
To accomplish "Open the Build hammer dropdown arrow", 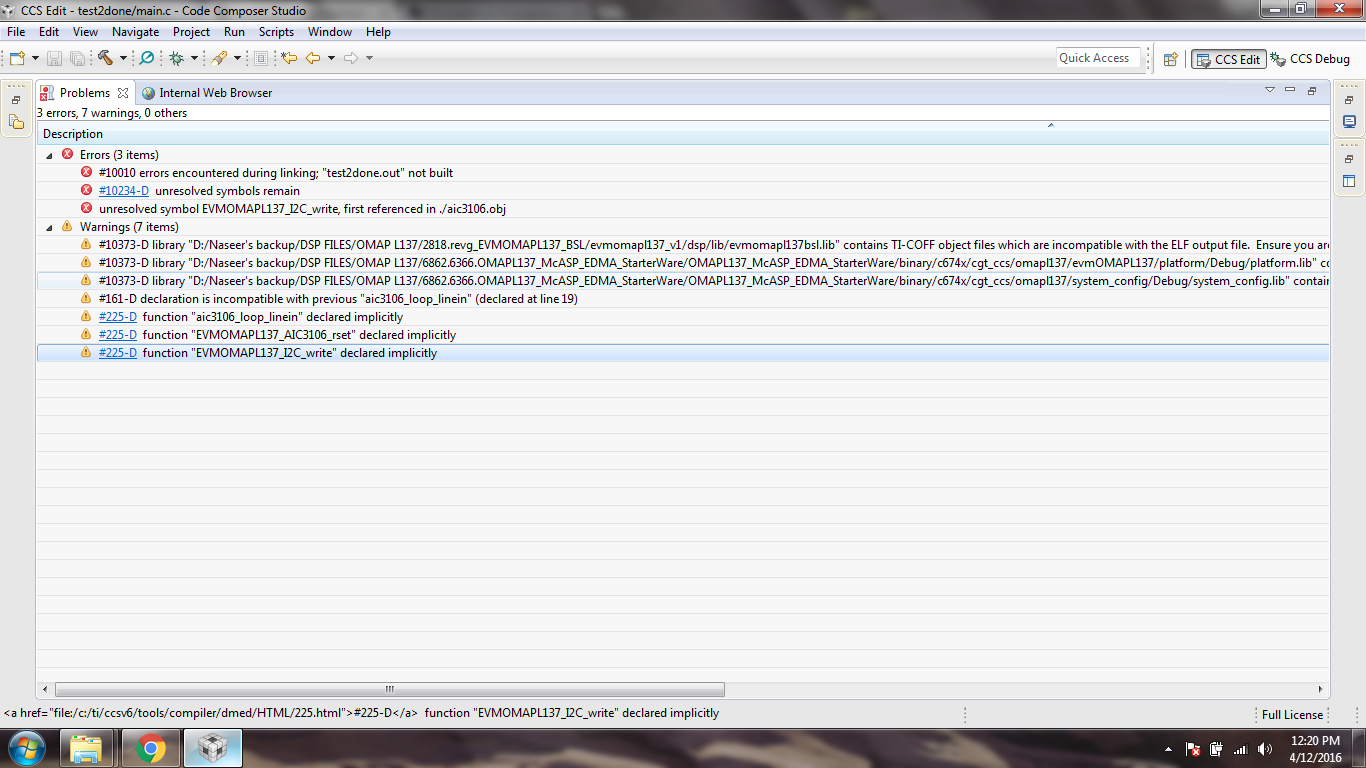I will pos(123,58).
